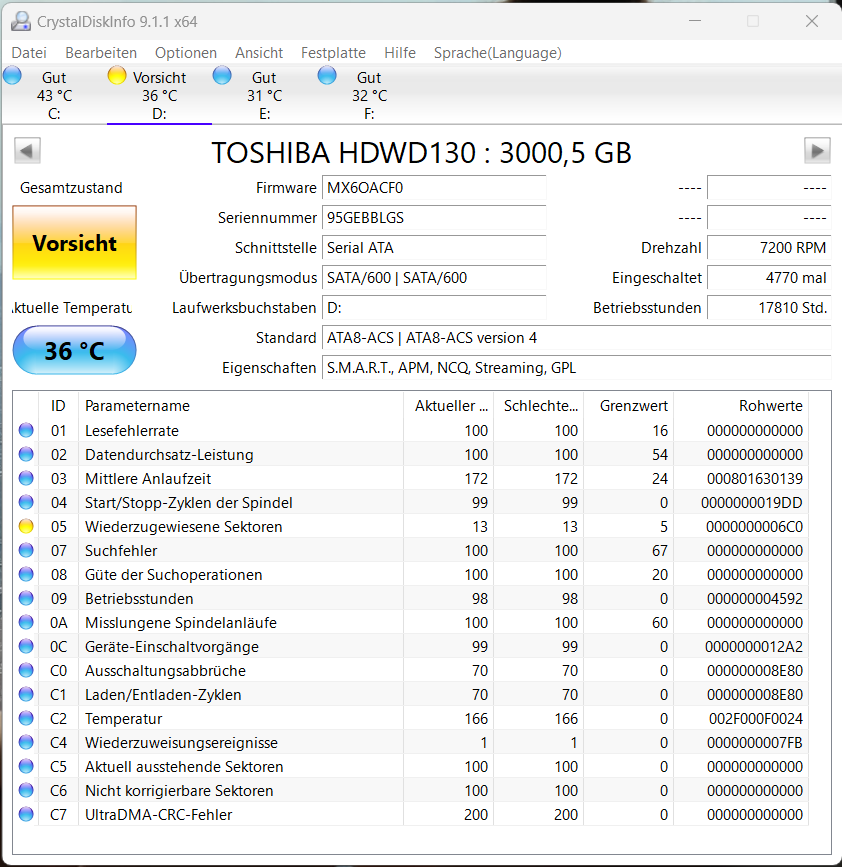Open the Bearbeiten menu

click(x=101, y=53)
